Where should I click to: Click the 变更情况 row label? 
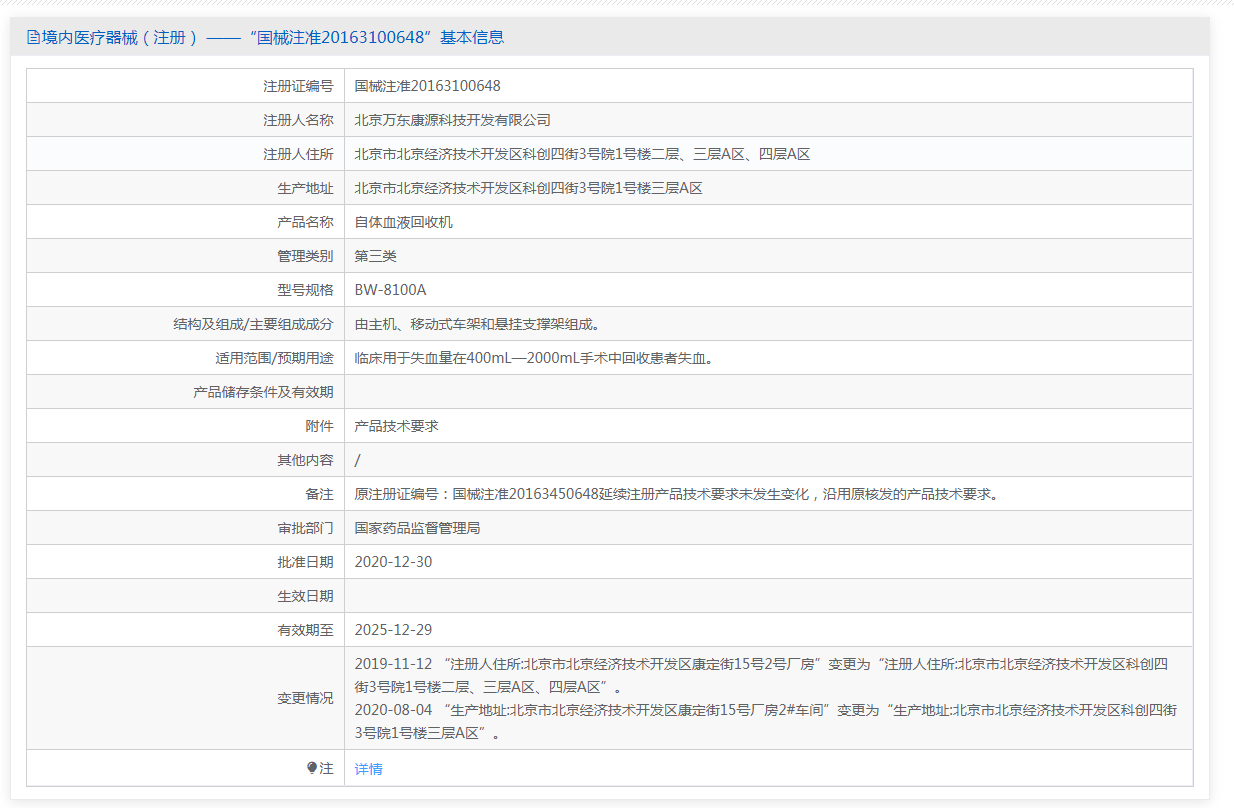[305, 698]
